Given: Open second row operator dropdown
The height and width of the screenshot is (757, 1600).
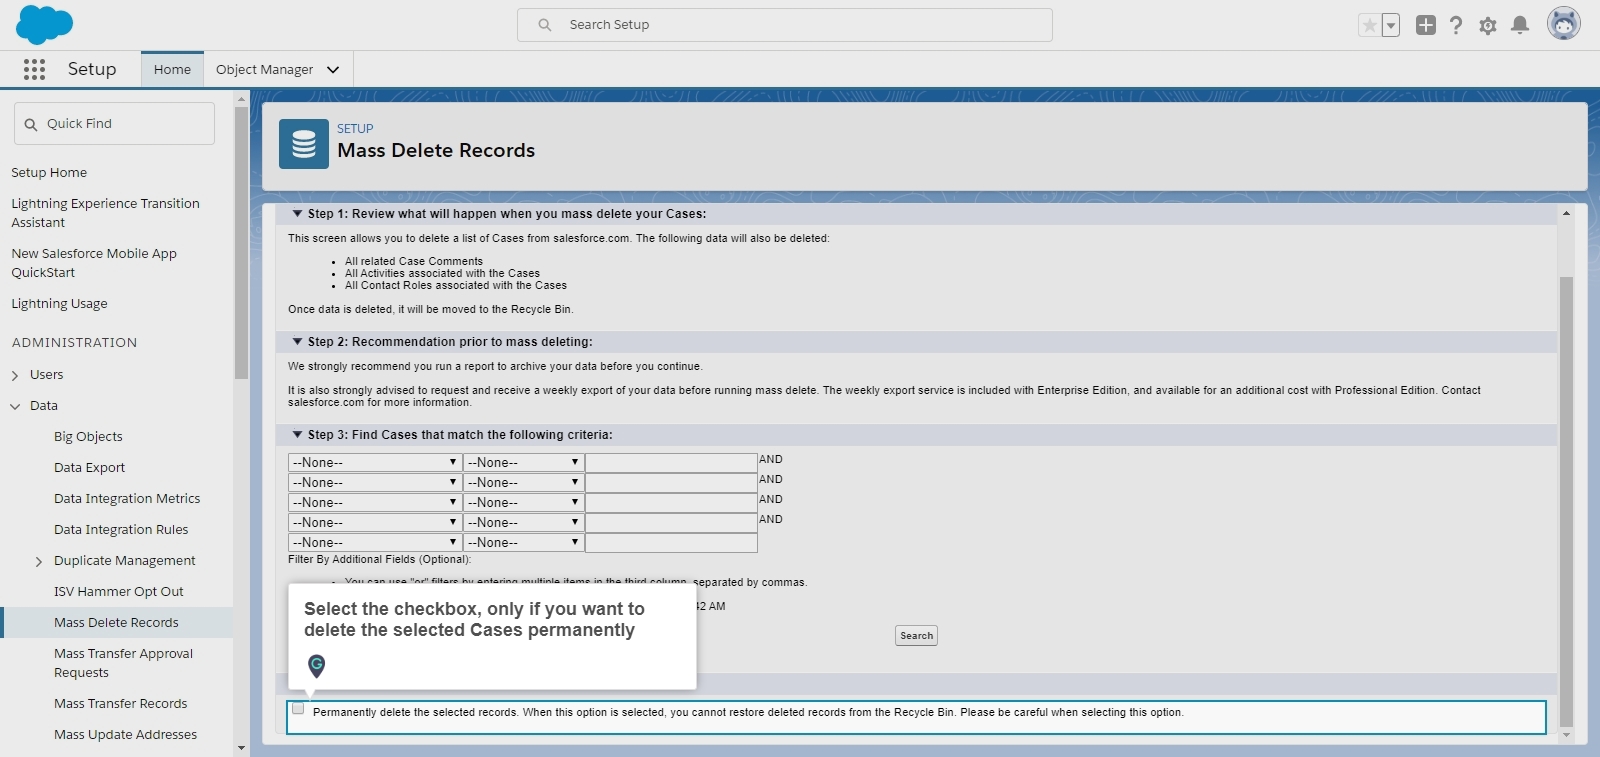Looking at the screenshot, I should [x=523, y=482].
